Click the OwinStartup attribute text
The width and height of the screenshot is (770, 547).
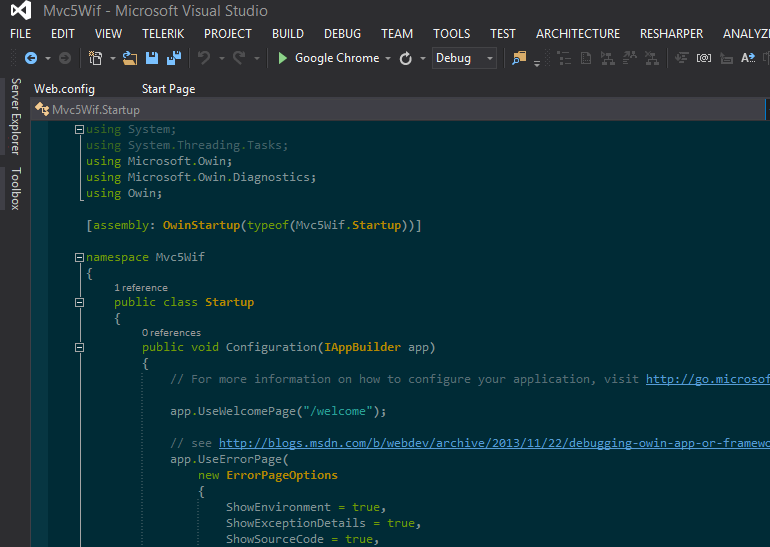pos(201,225)
